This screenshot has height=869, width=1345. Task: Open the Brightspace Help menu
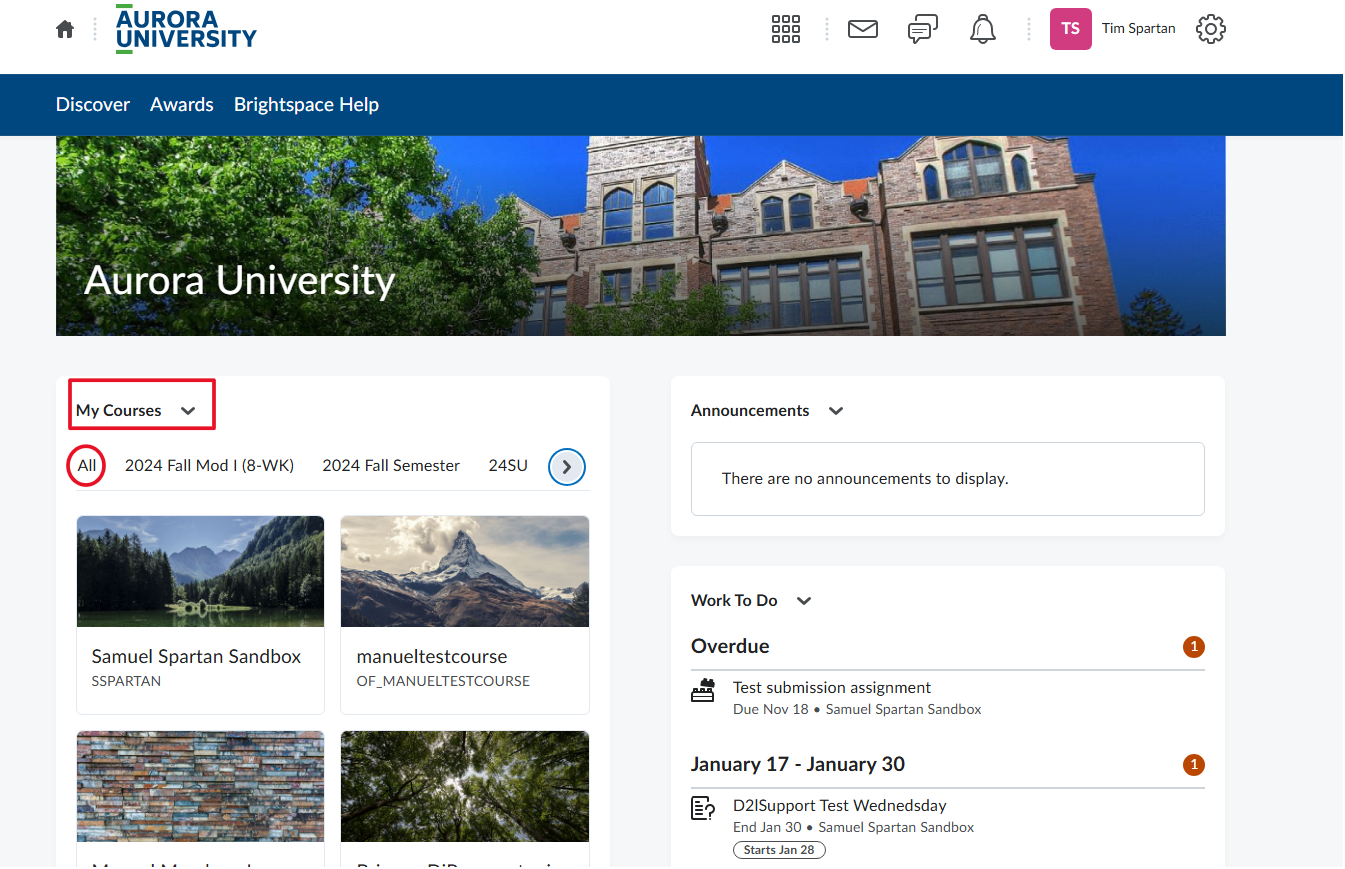(306, 105)
